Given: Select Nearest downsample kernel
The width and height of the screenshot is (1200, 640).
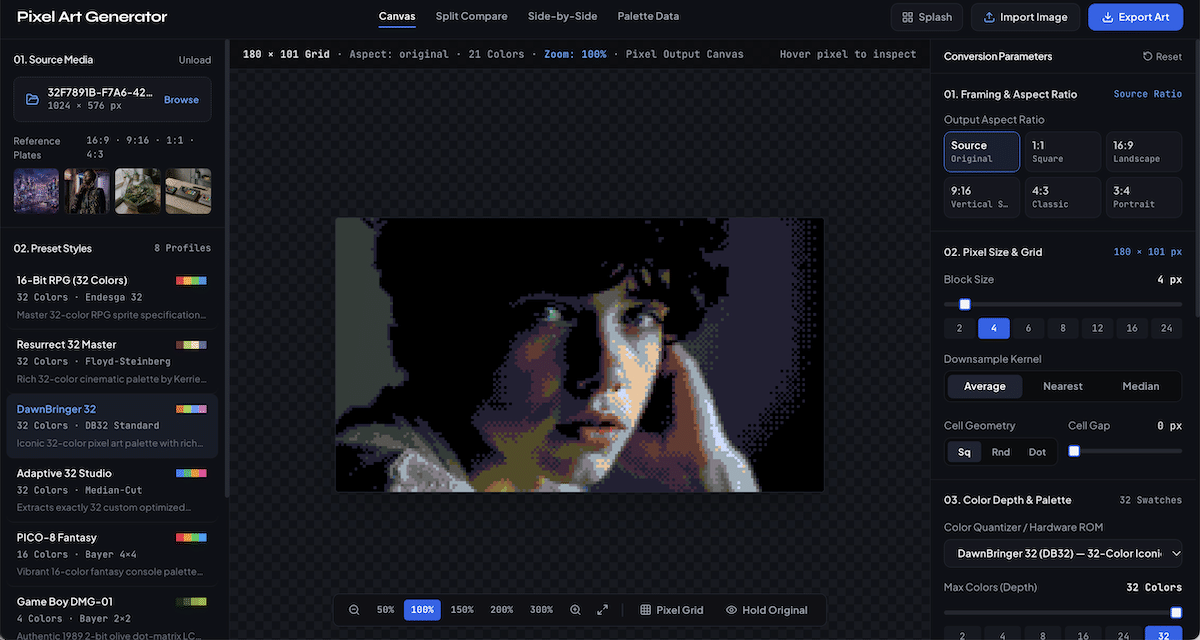Looking at the screenshot, I should [x=1063, y=386].
